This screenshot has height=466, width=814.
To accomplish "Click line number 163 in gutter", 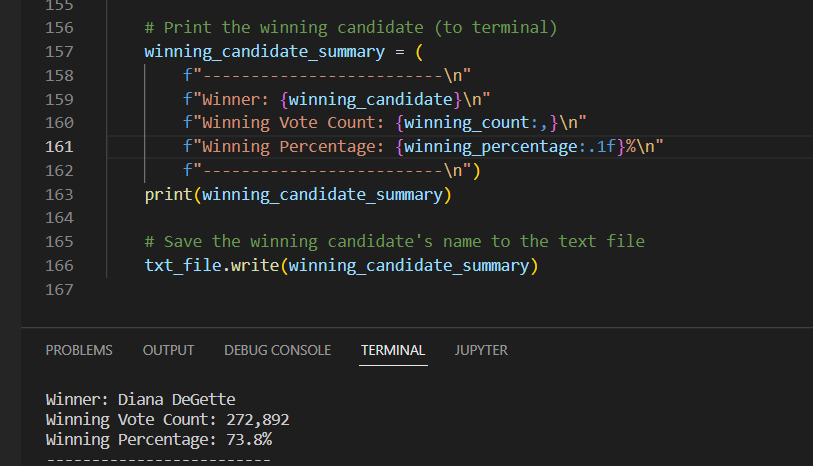I will tap(59, 194).
